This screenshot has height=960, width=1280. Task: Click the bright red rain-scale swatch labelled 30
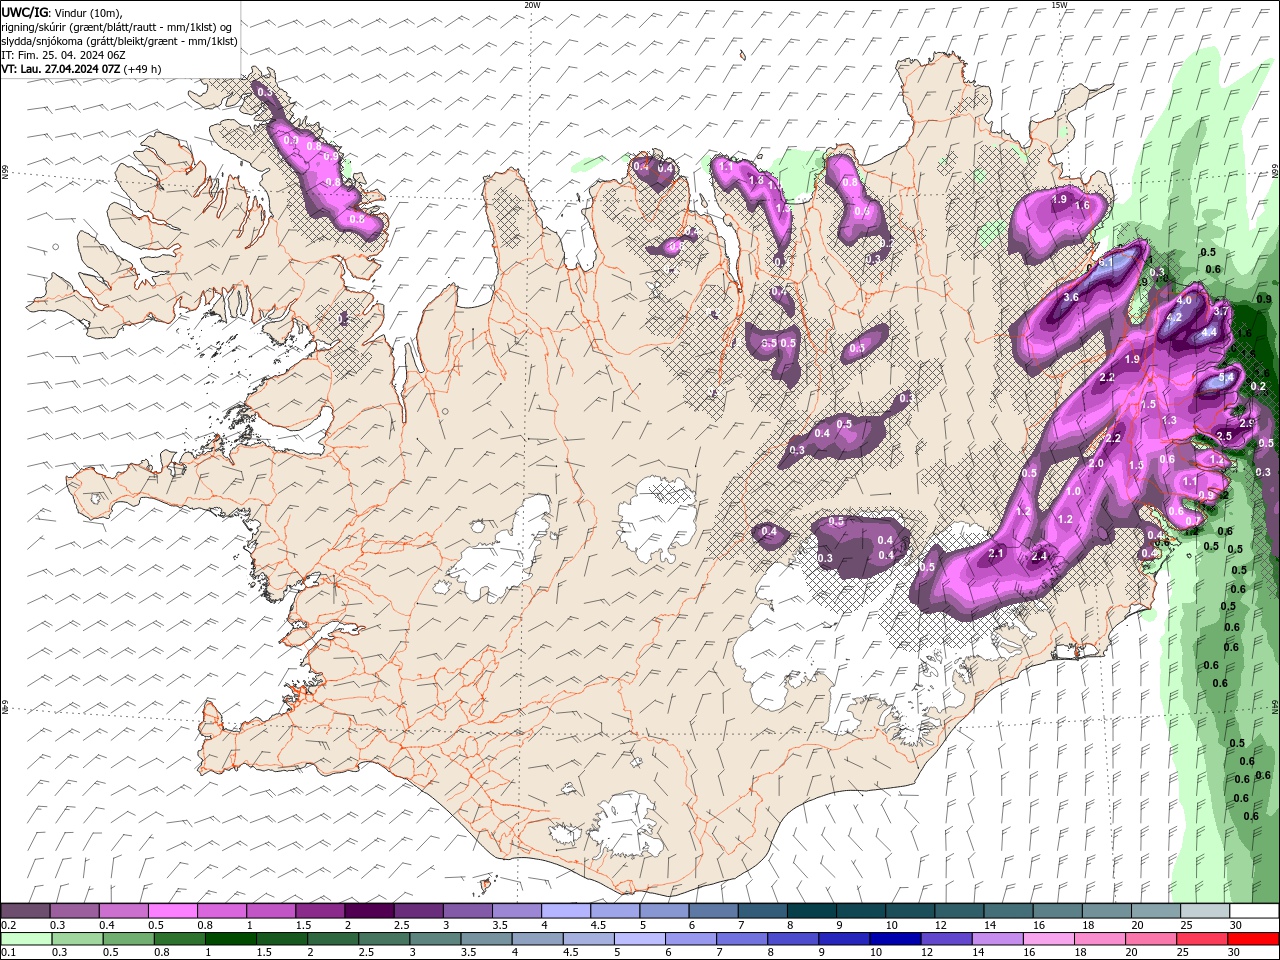point(1254,938)
